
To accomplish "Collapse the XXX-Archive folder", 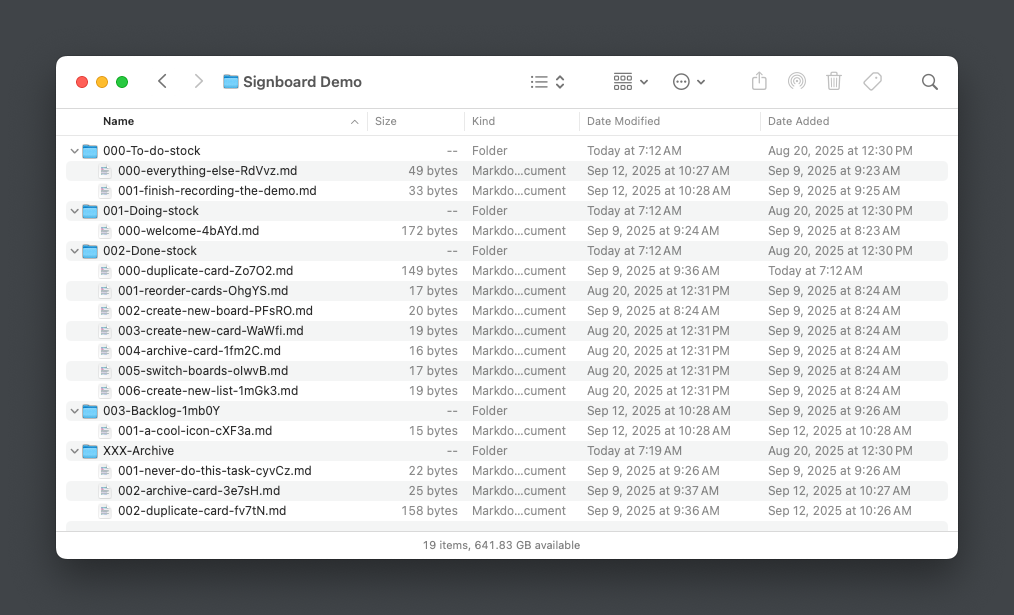I will pos(74,450).
